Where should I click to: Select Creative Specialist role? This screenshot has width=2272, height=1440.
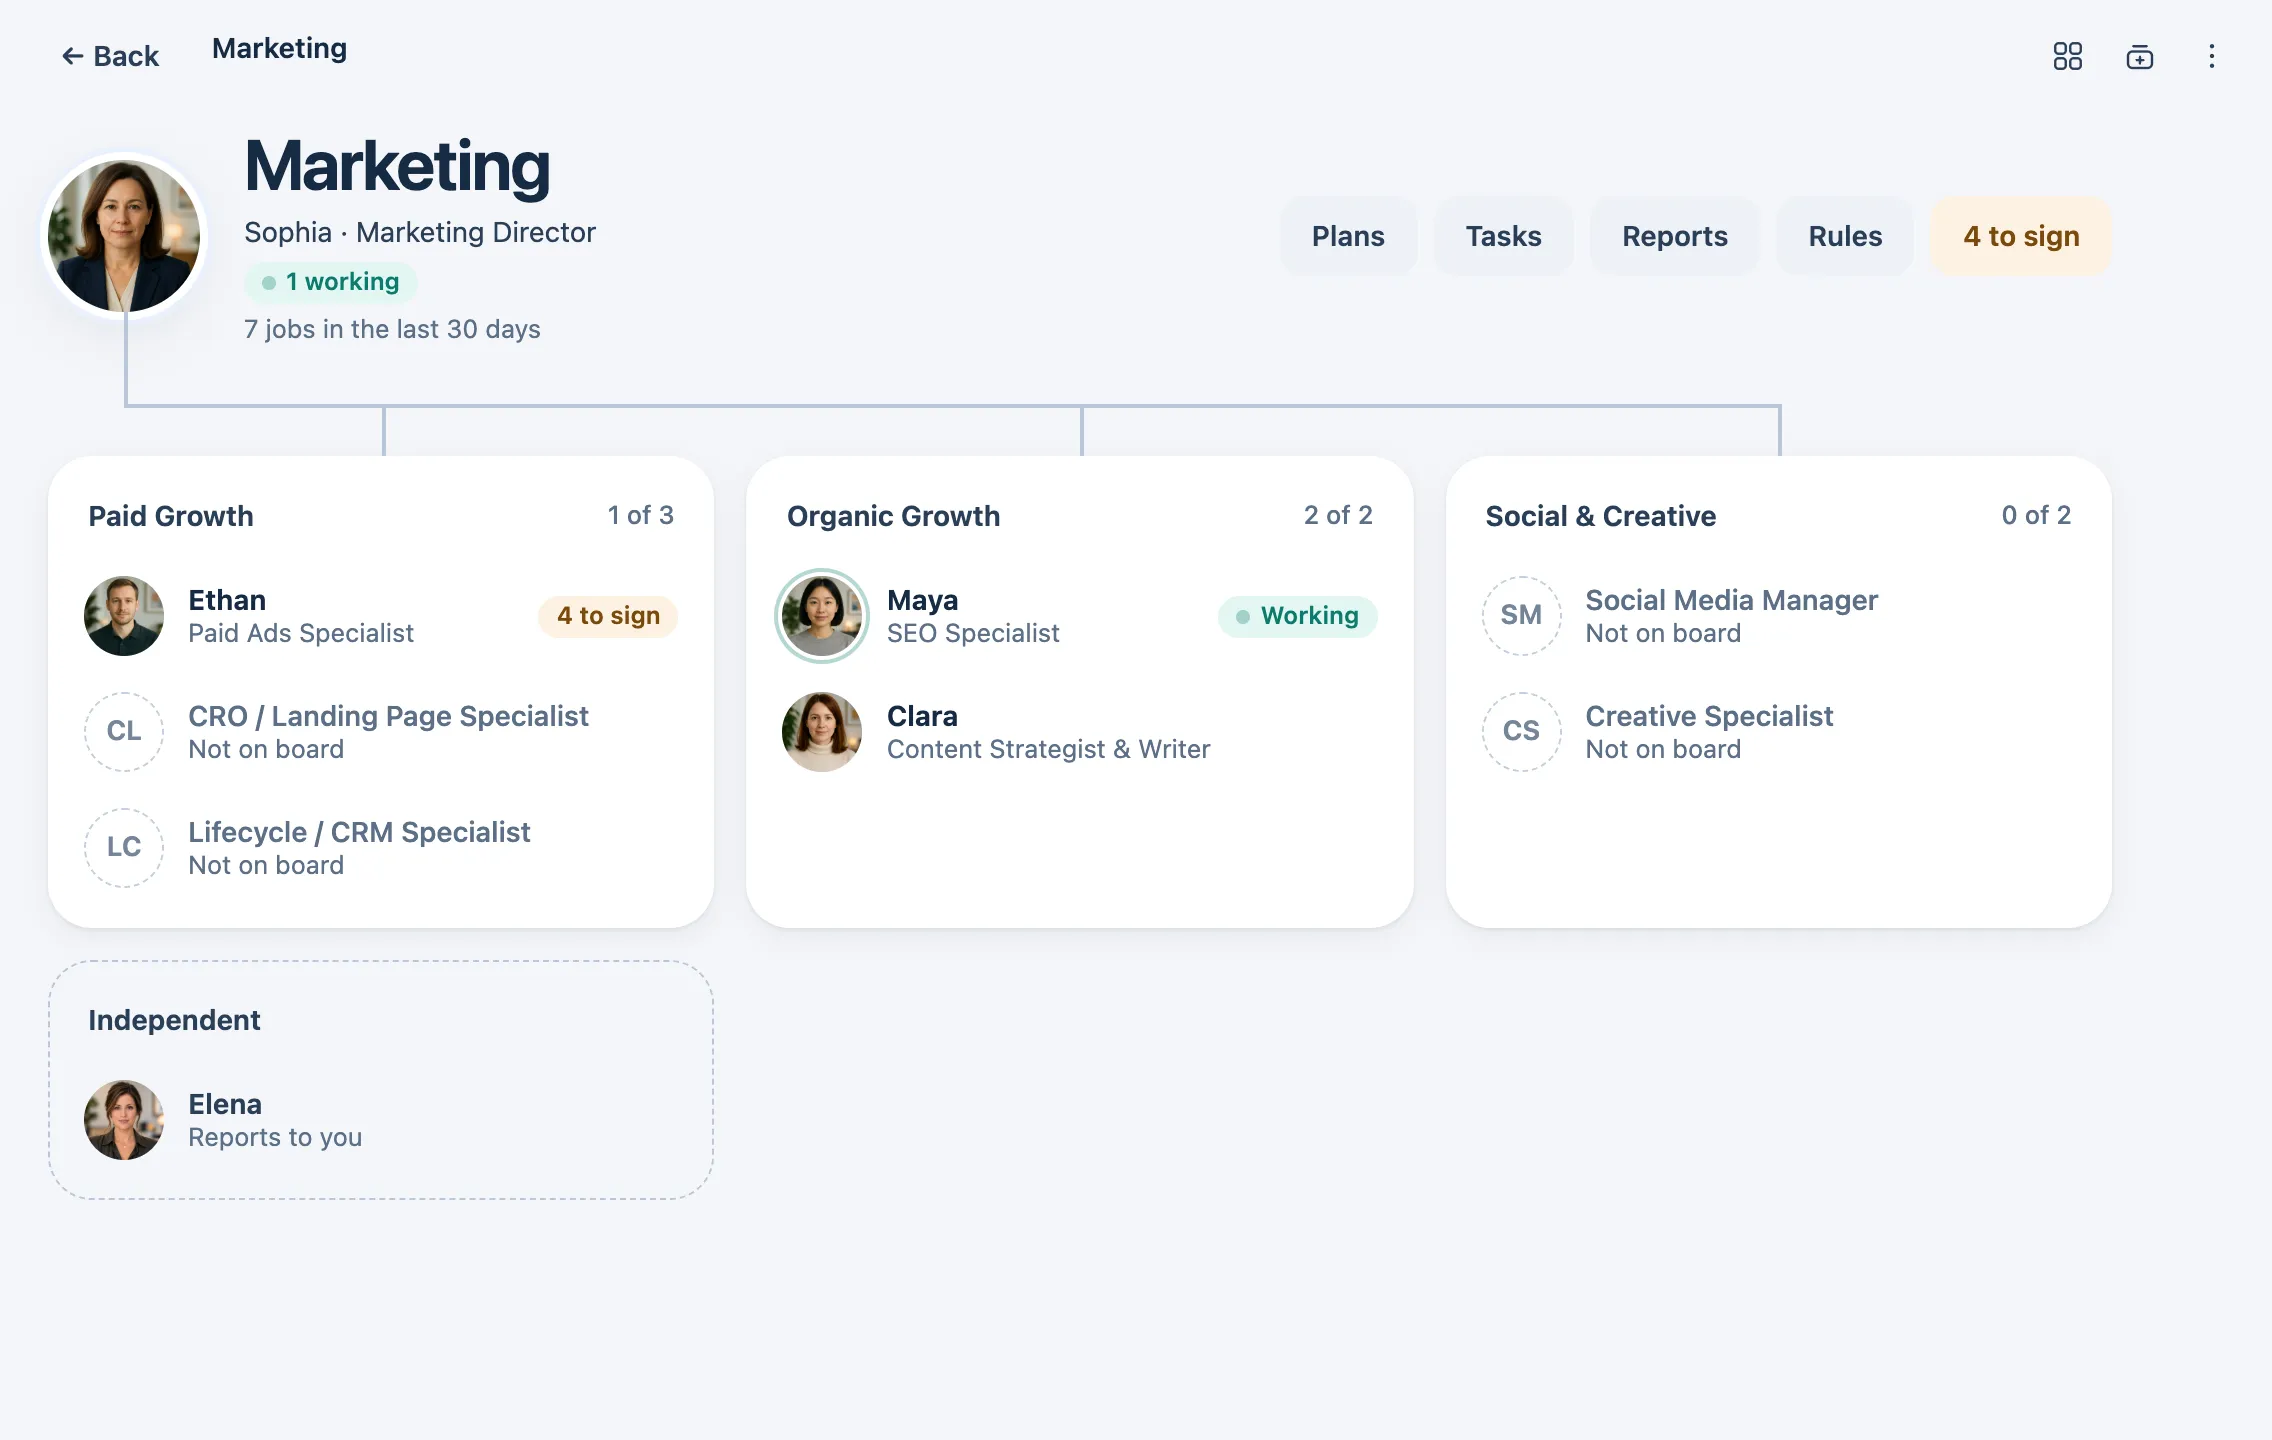(x=1778, y=732)
